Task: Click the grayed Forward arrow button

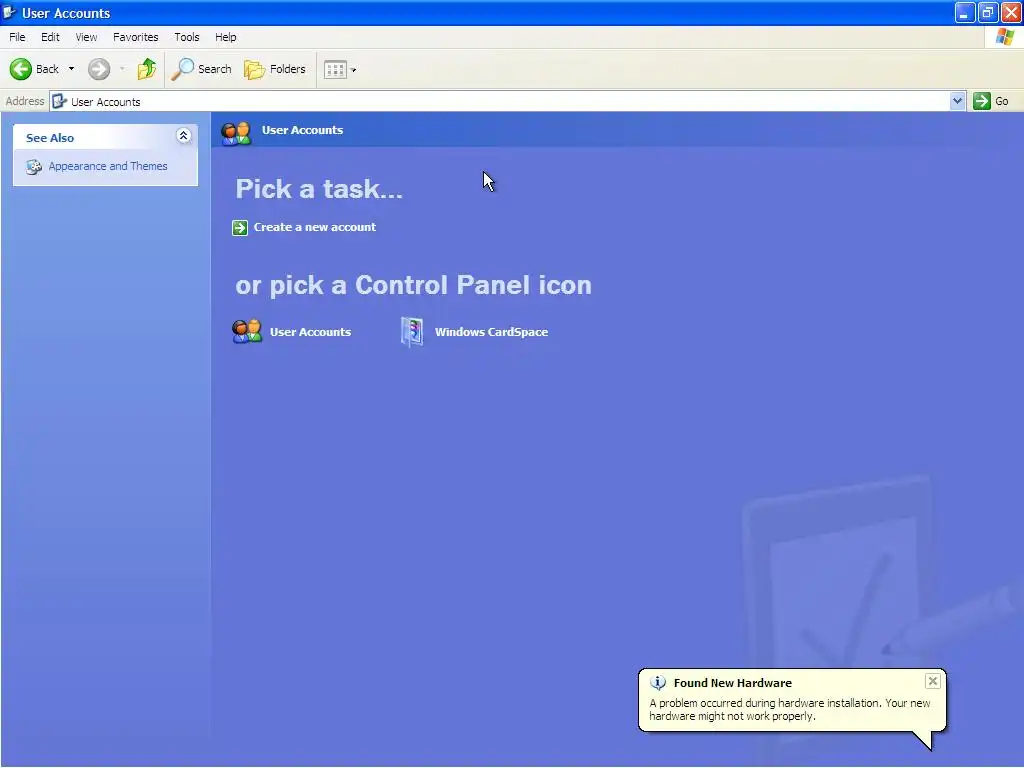Action: coord(99,69)
